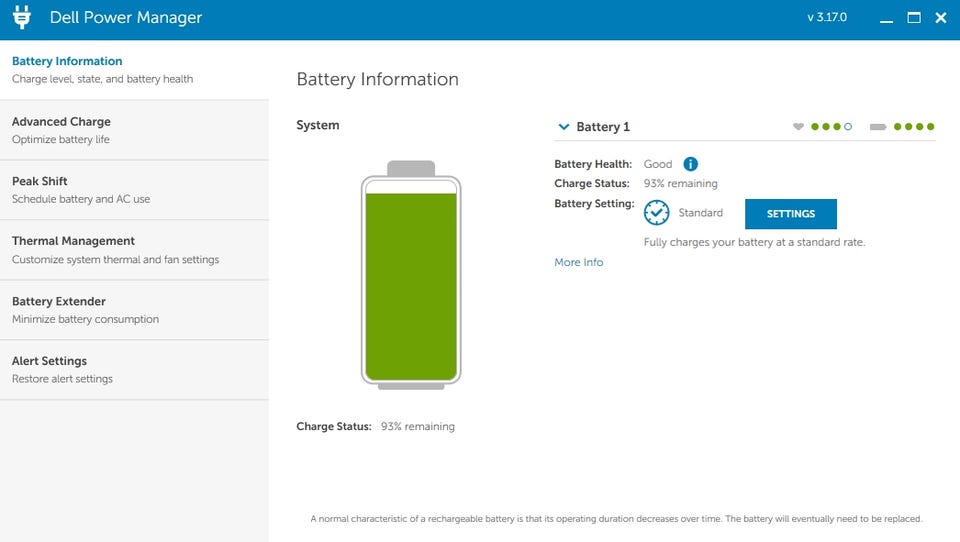Follow the More Info link
This screenshot has height=542, width=960.
[x=579, y=262]
